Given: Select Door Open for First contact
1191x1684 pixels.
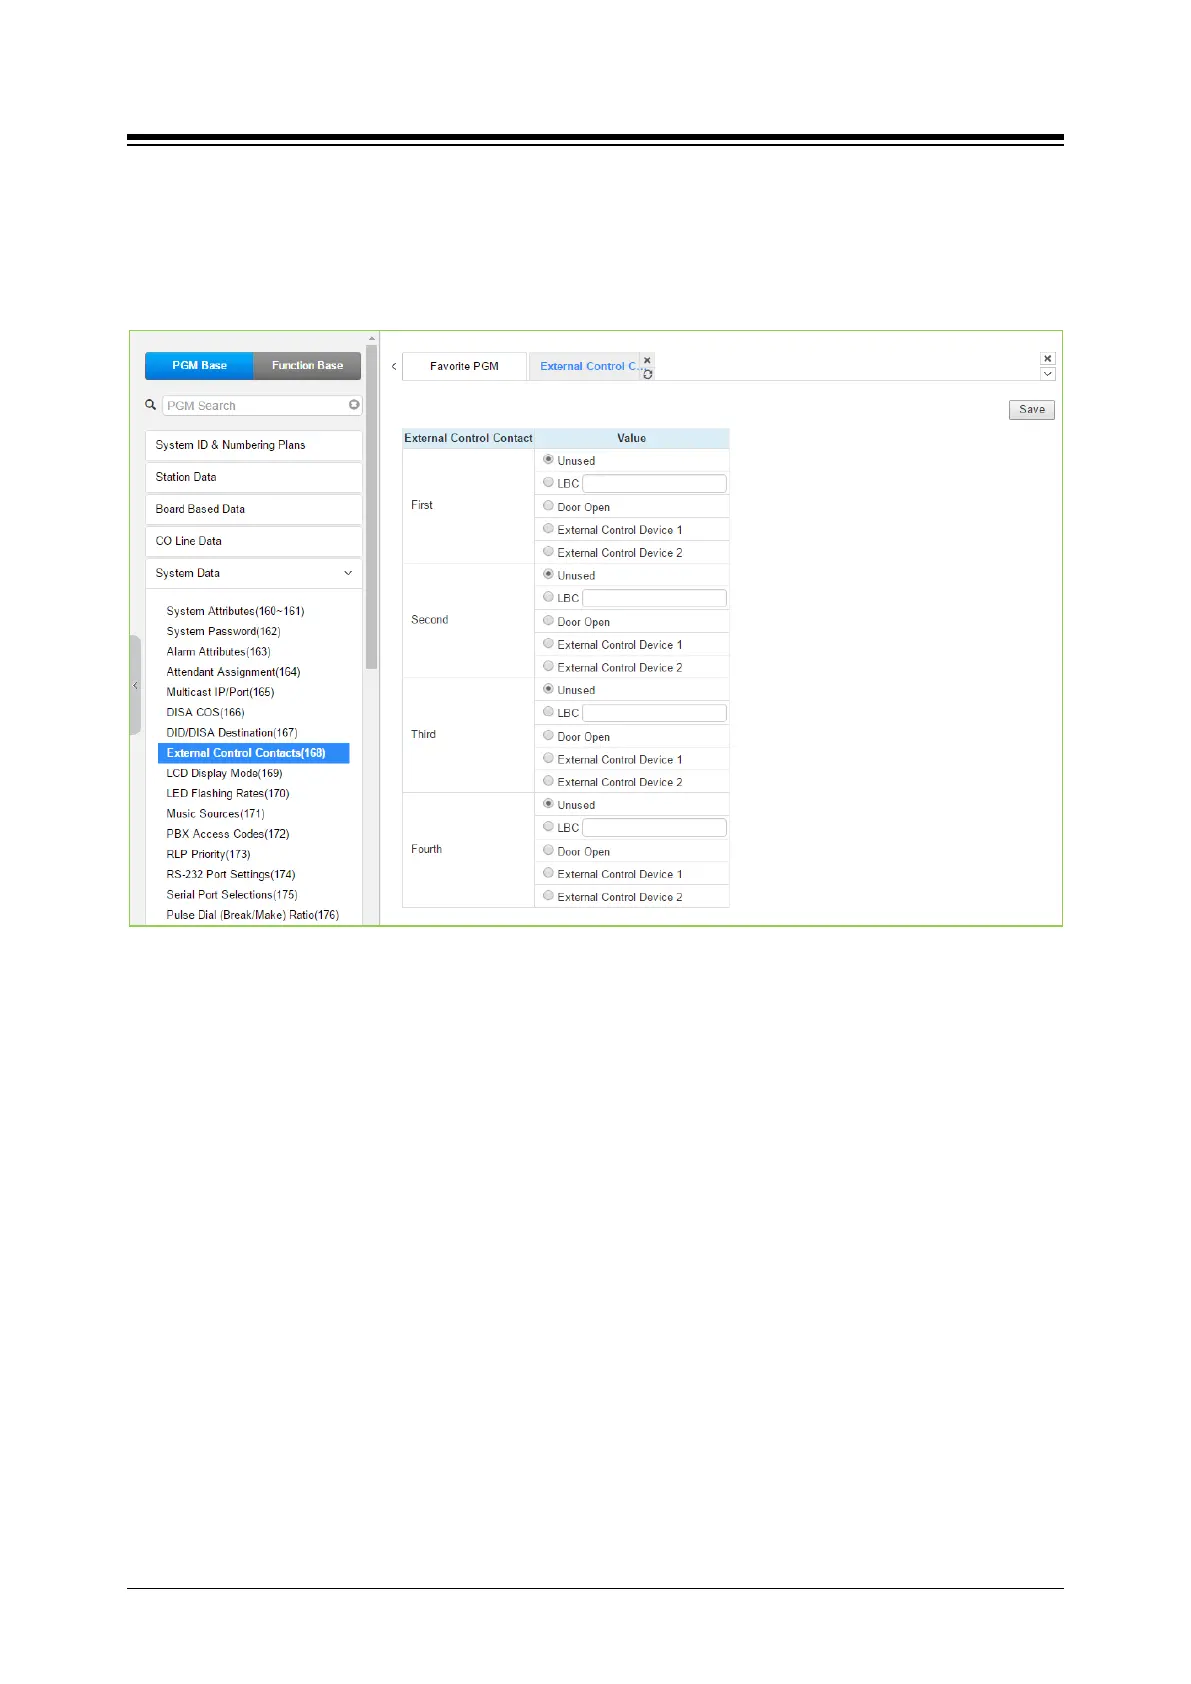Looking at the screenshot, I should pyautogui.click(x=548, y=505).
